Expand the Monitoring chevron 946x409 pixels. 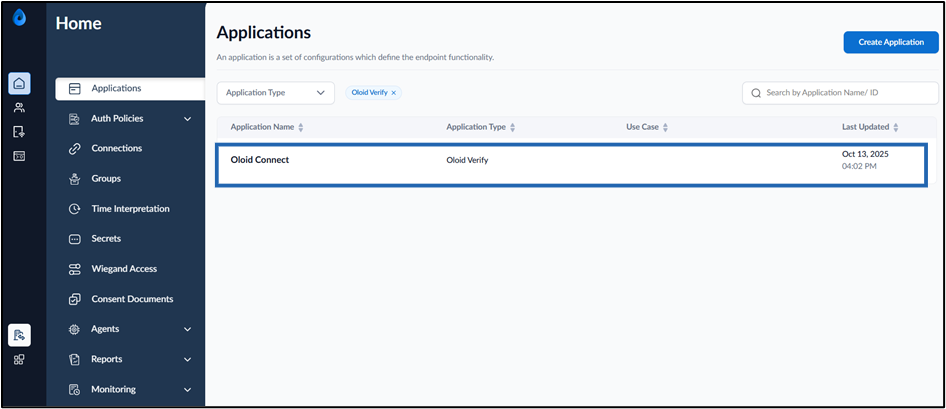coord(187,390)
